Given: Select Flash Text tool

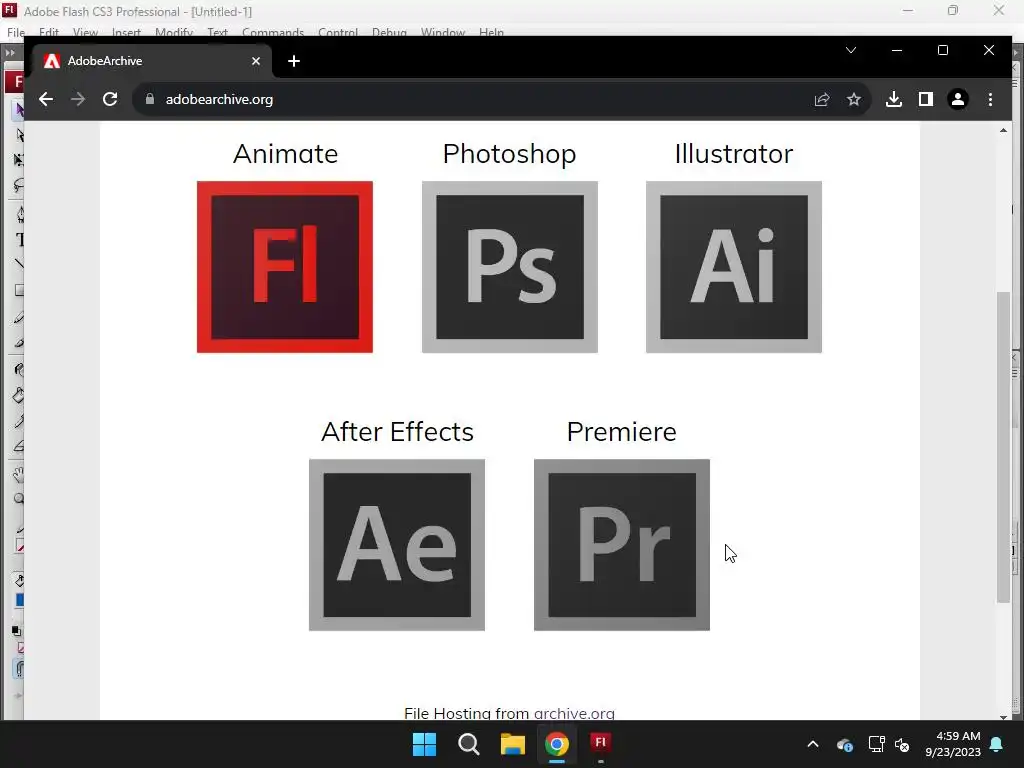Looking at the screenshot, I should (x=20, y=240).
